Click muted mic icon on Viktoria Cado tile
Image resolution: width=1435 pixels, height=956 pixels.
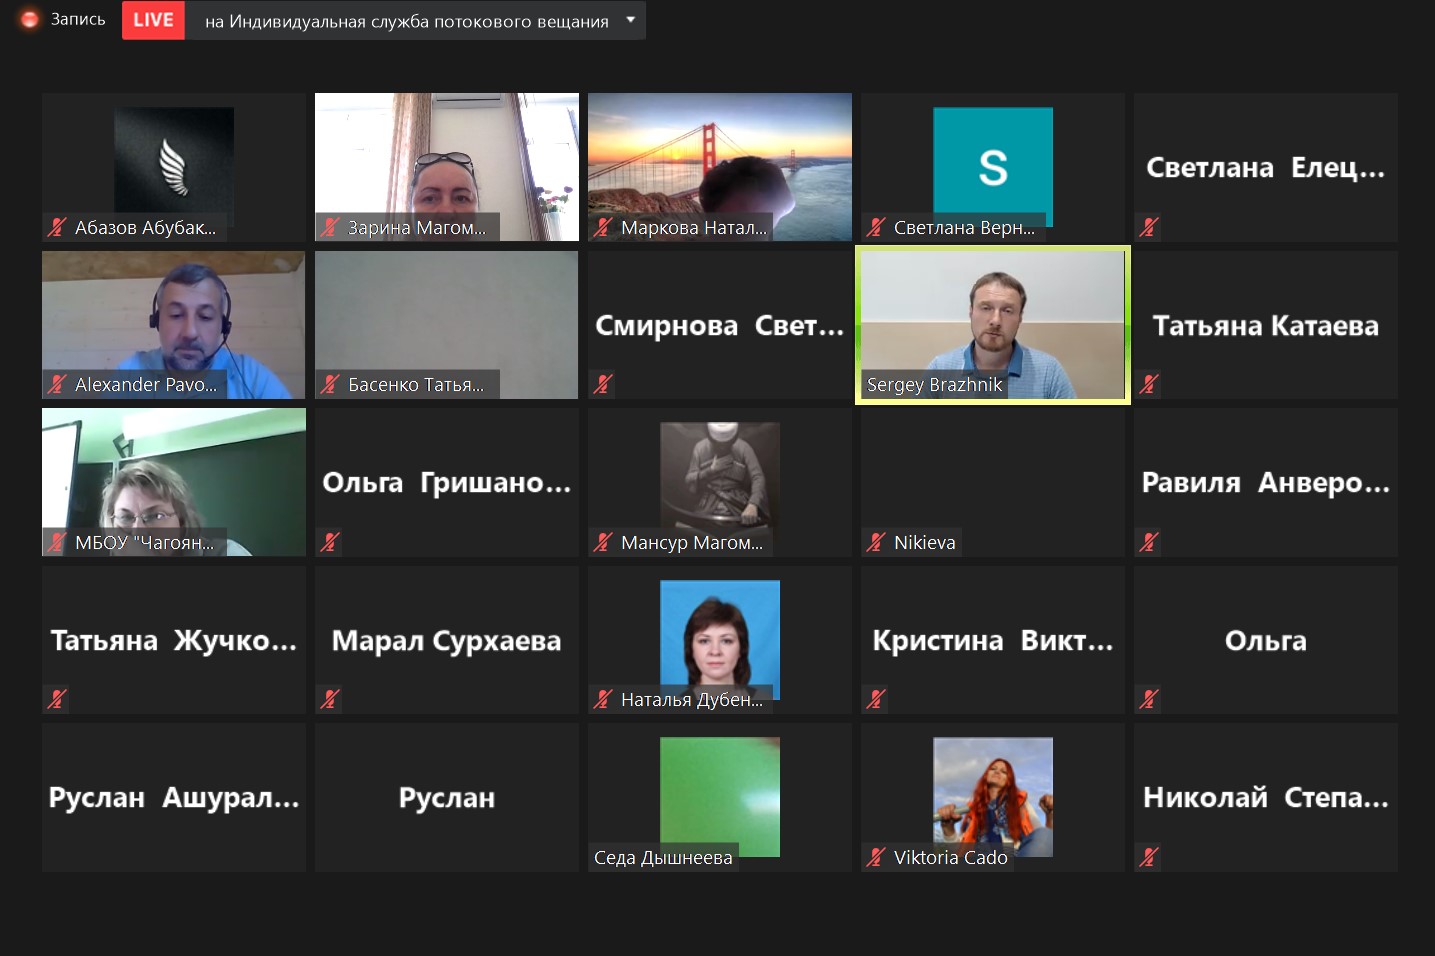876,857
